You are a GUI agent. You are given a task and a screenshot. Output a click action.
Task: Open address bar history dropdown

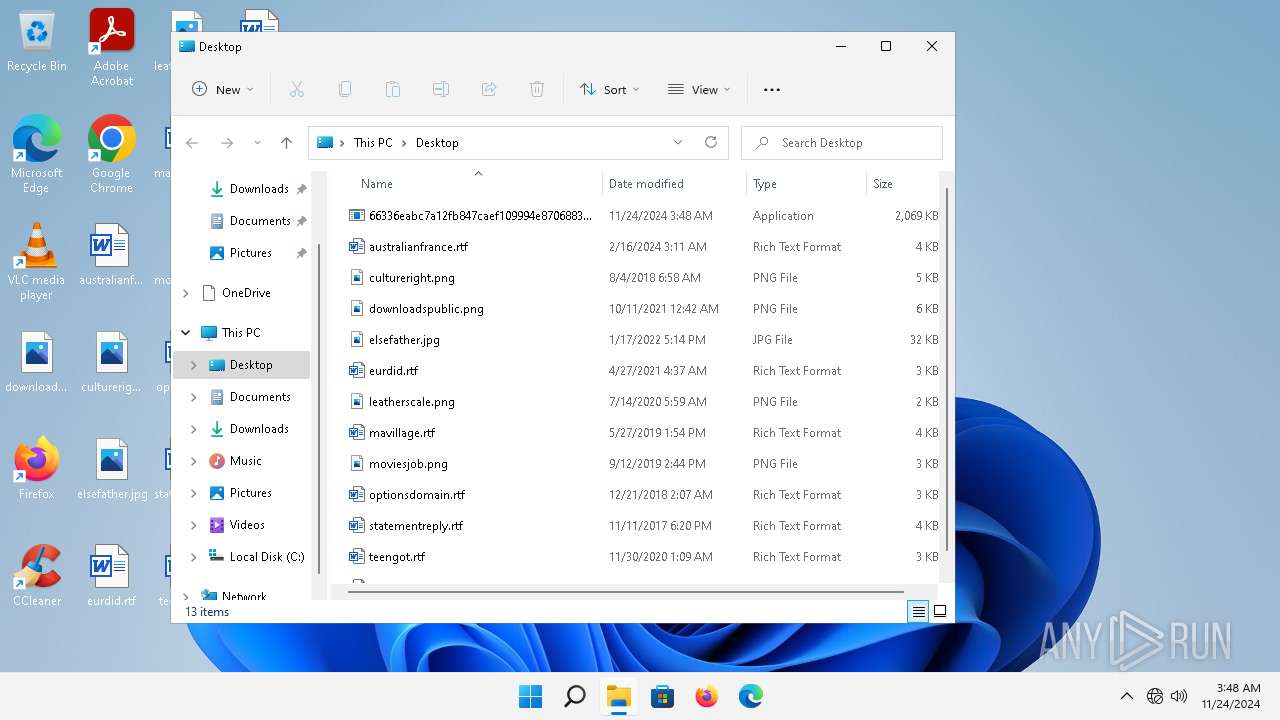[x=678, y=142]
